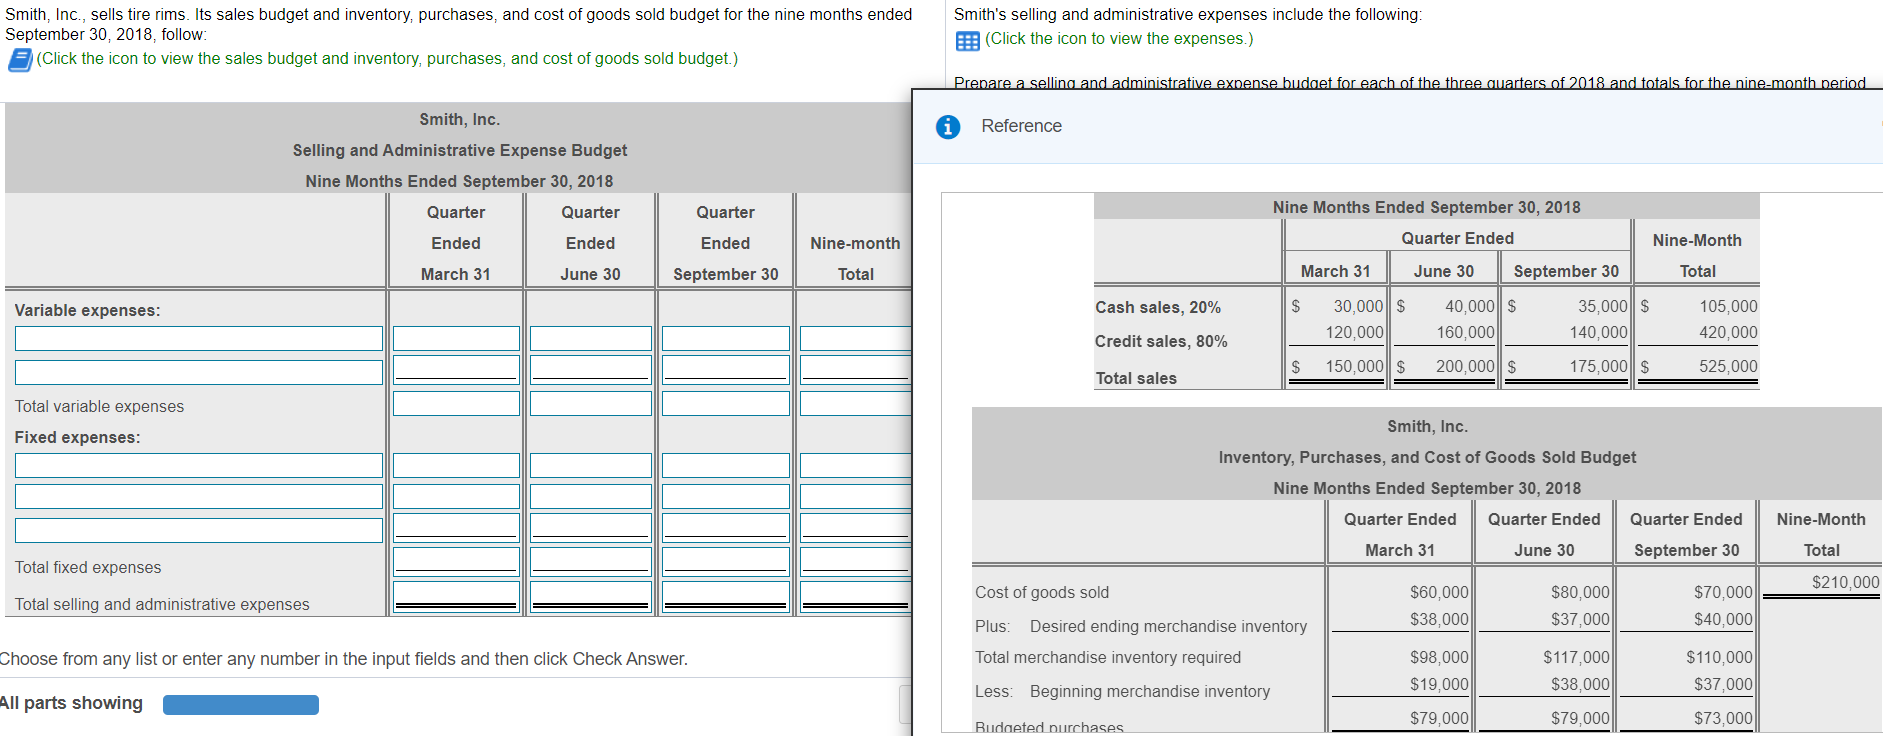This screenshot has width=1883, height=736.
Task: Click Total selling and administrative June 30 input
Action: point(591,597)
